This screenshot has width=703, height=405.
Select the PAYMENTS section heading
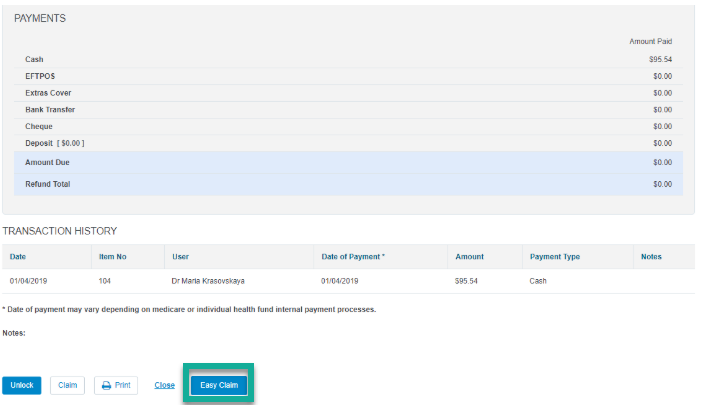[40, 18]
